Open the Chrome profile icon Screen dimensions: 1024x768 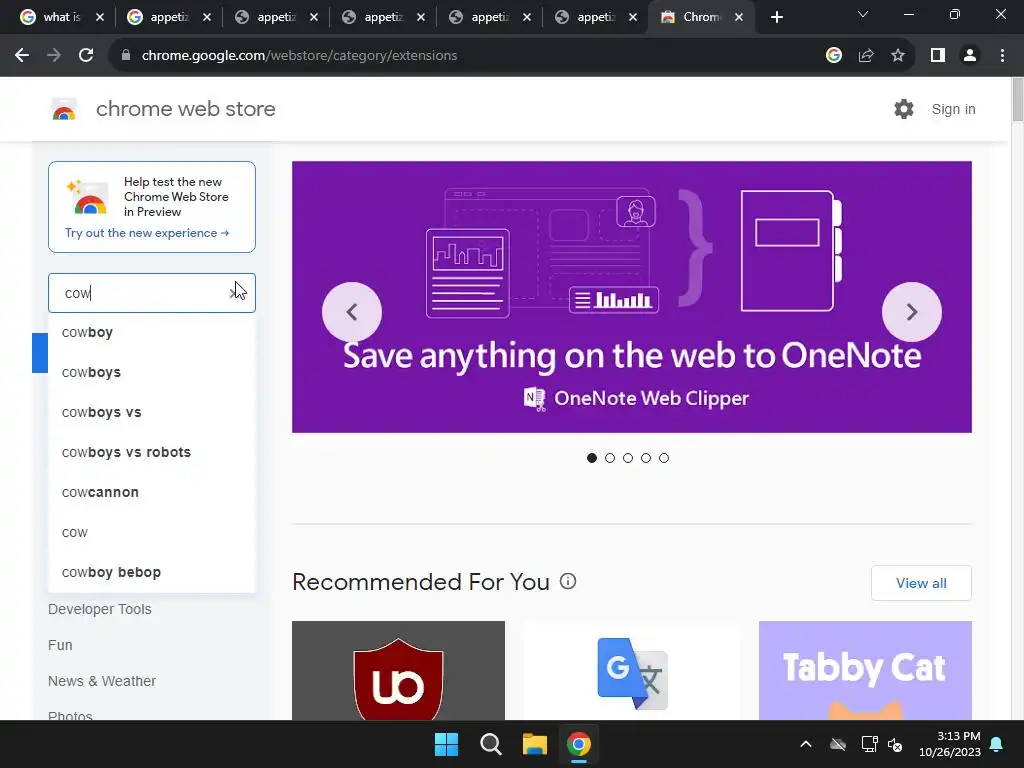point(970,56)
